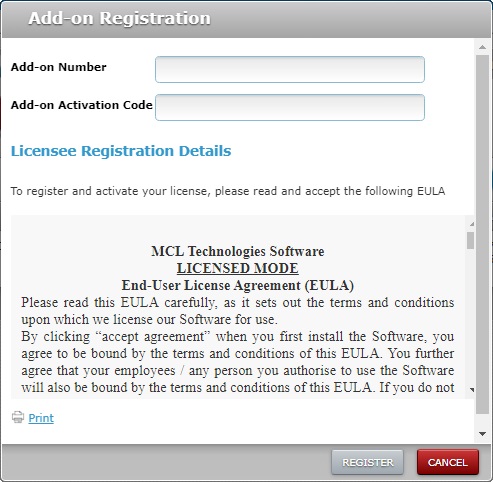Click the Add-on Number label
The image size is (493, 482).
coord(59,67)
